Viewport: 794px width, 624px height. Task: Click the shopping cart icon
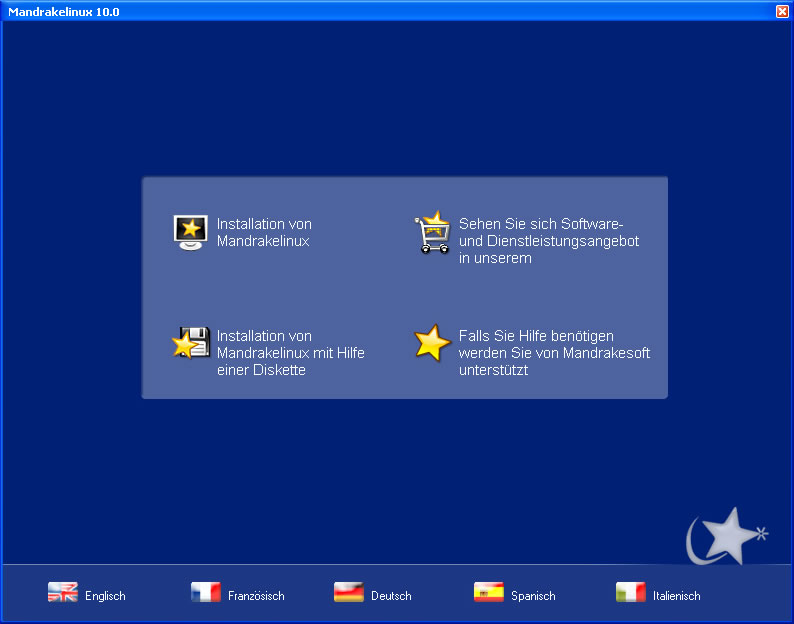432,232
